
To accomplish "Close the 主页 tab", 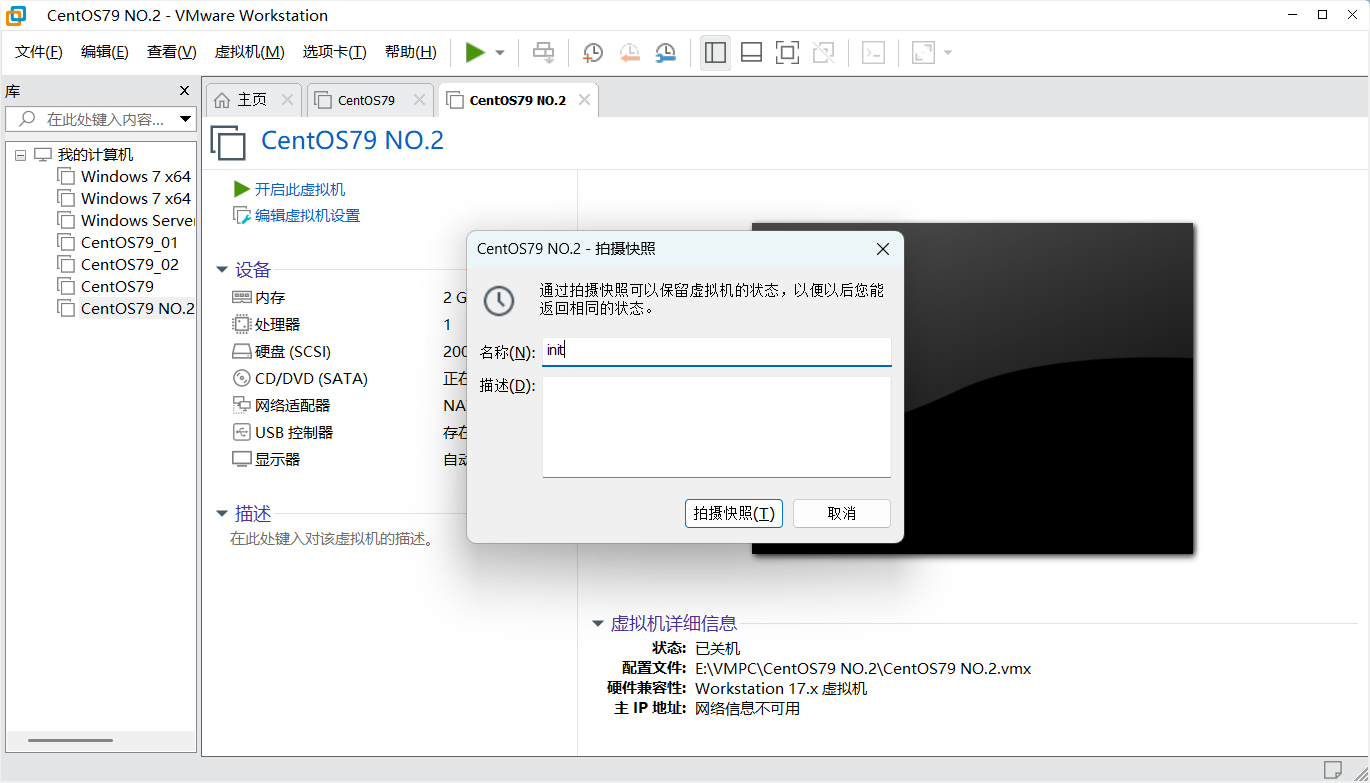I will click(x=287, y=100).
